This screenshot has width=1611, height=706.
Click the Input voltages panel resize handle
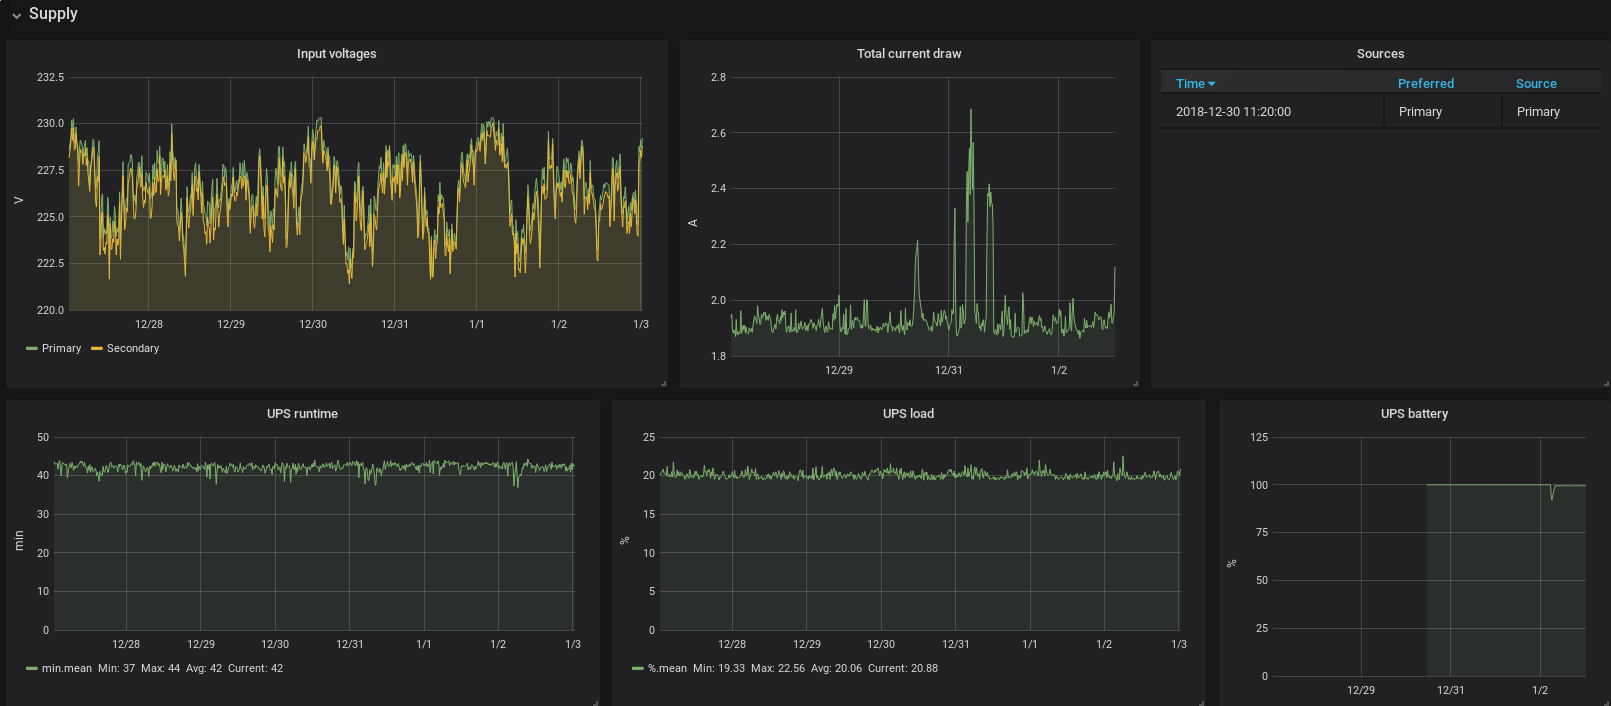point(664,384)
